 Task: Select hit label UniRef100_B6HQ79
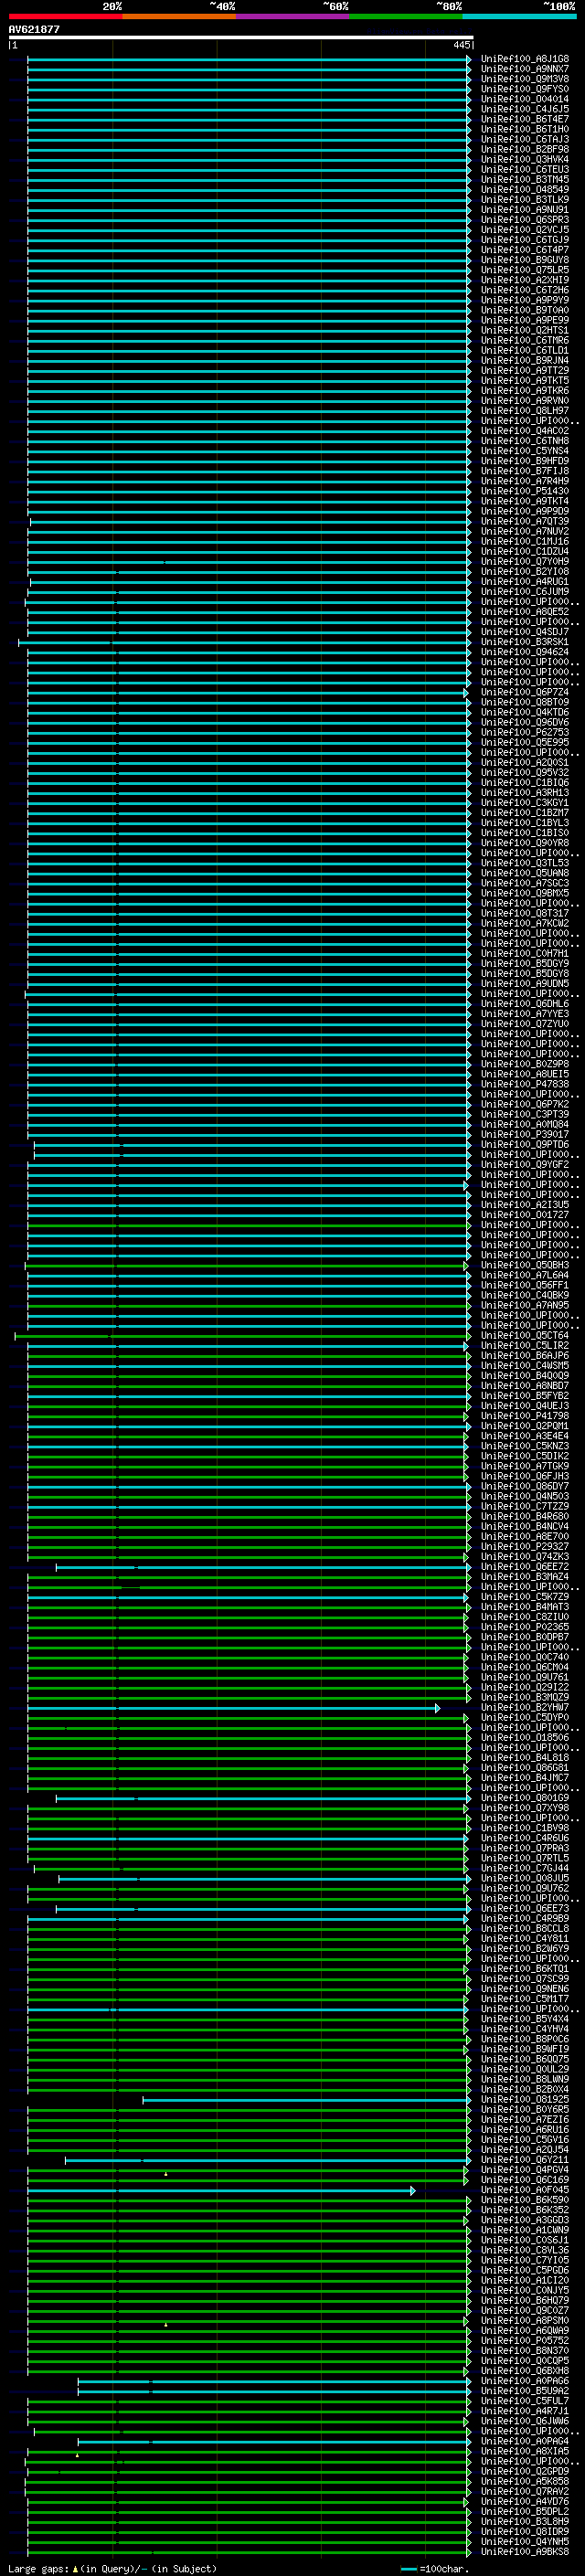(x=525, y=2299)
